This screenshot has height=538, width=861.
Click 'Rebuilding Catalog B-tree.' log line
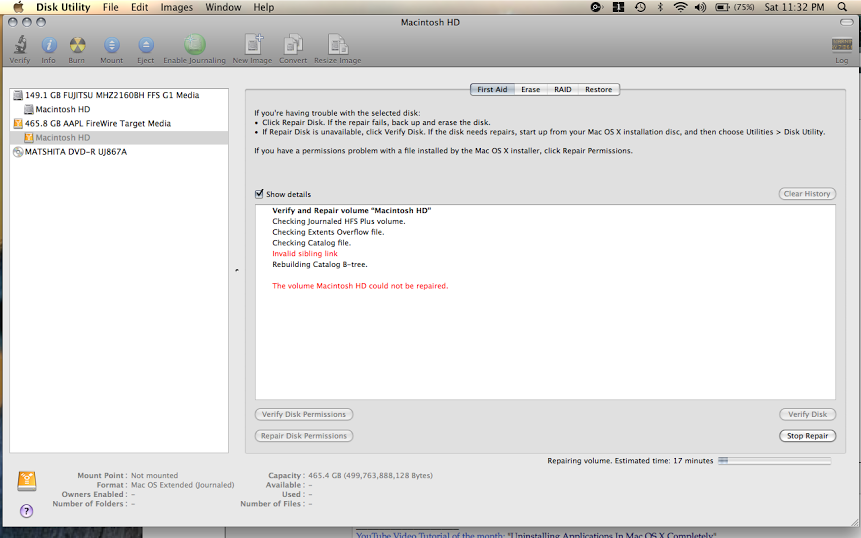(320, 265)
